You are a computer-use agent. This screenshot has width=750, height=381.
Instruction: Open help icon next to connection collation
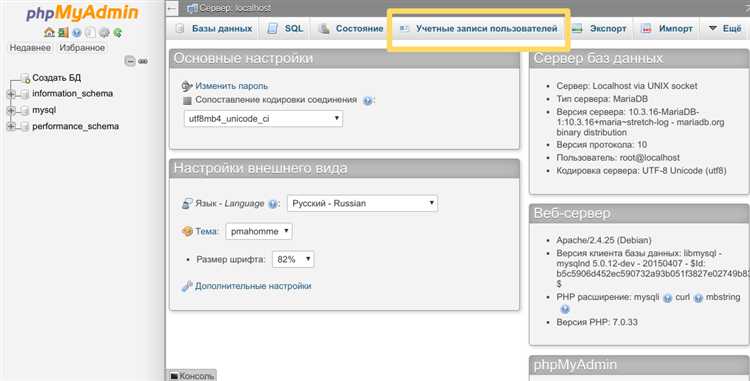point(367,100)
